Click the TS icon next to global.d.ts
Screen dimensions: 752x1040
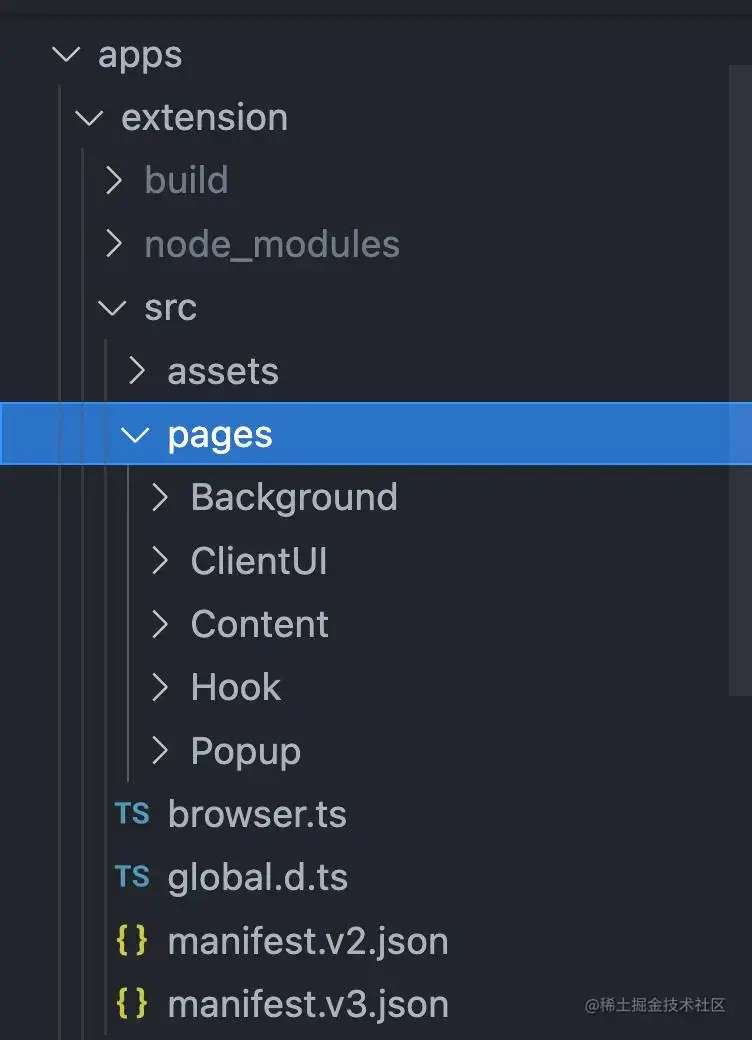pos(131,877)
